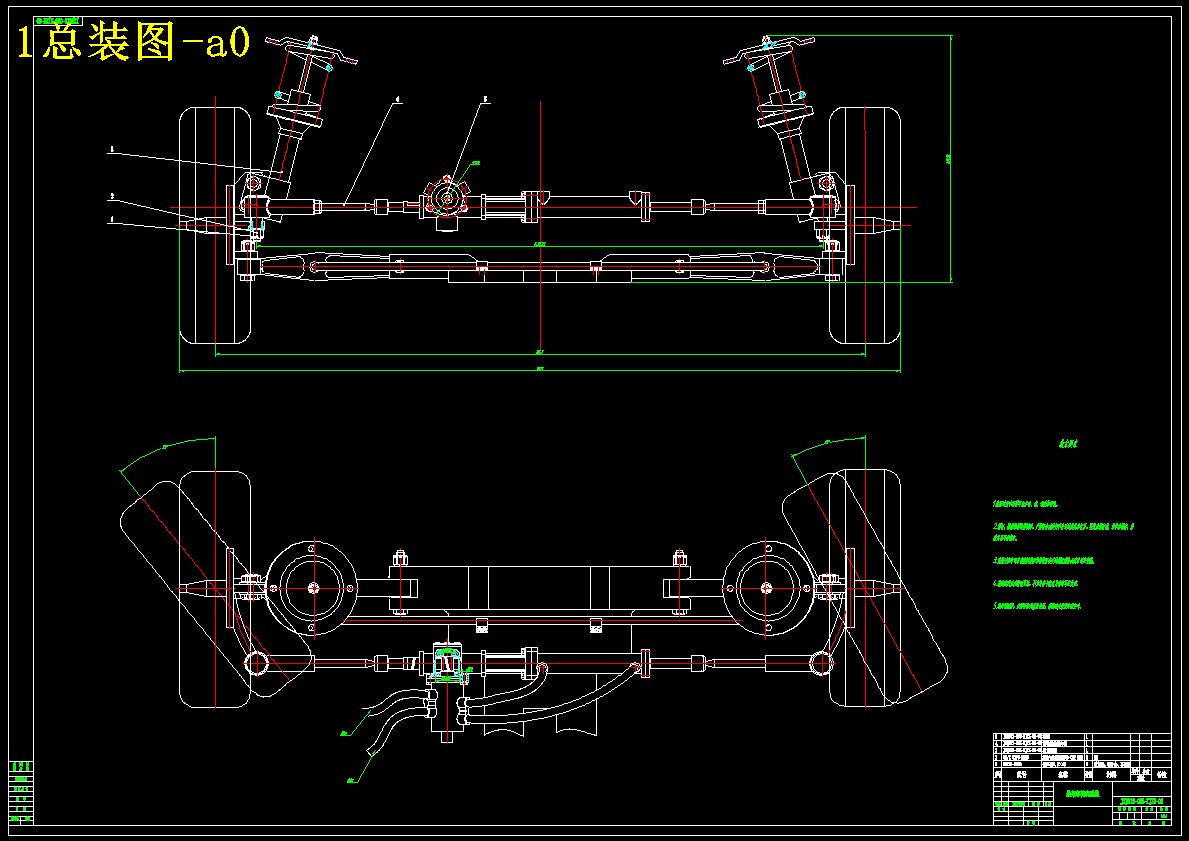Pick the right tie-rod ball joint in lower view
This screenshot has height=841, width=1189.
(822, 664)
